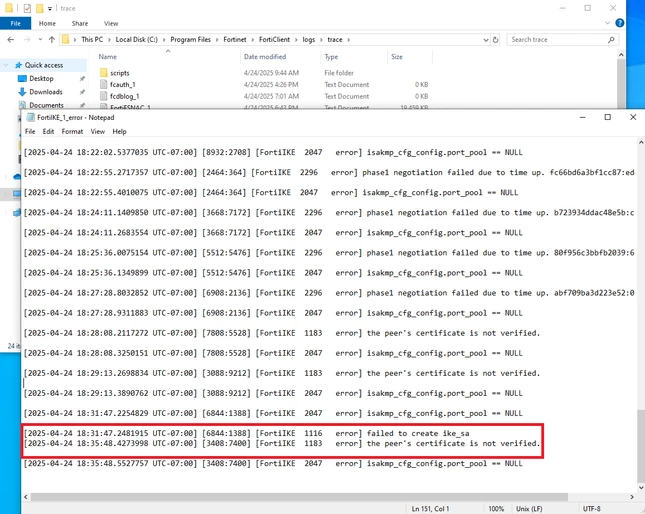Open Notepad Format menu
The height and width of the screenshot is (514, 645).
pos(72,132)
